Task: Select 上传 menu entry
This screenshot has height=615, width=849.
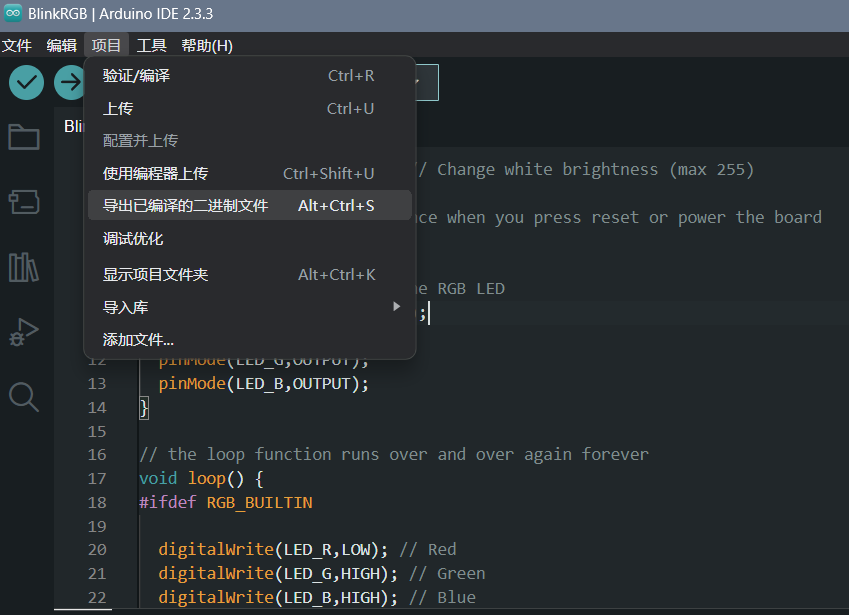Action: (250, 108)
